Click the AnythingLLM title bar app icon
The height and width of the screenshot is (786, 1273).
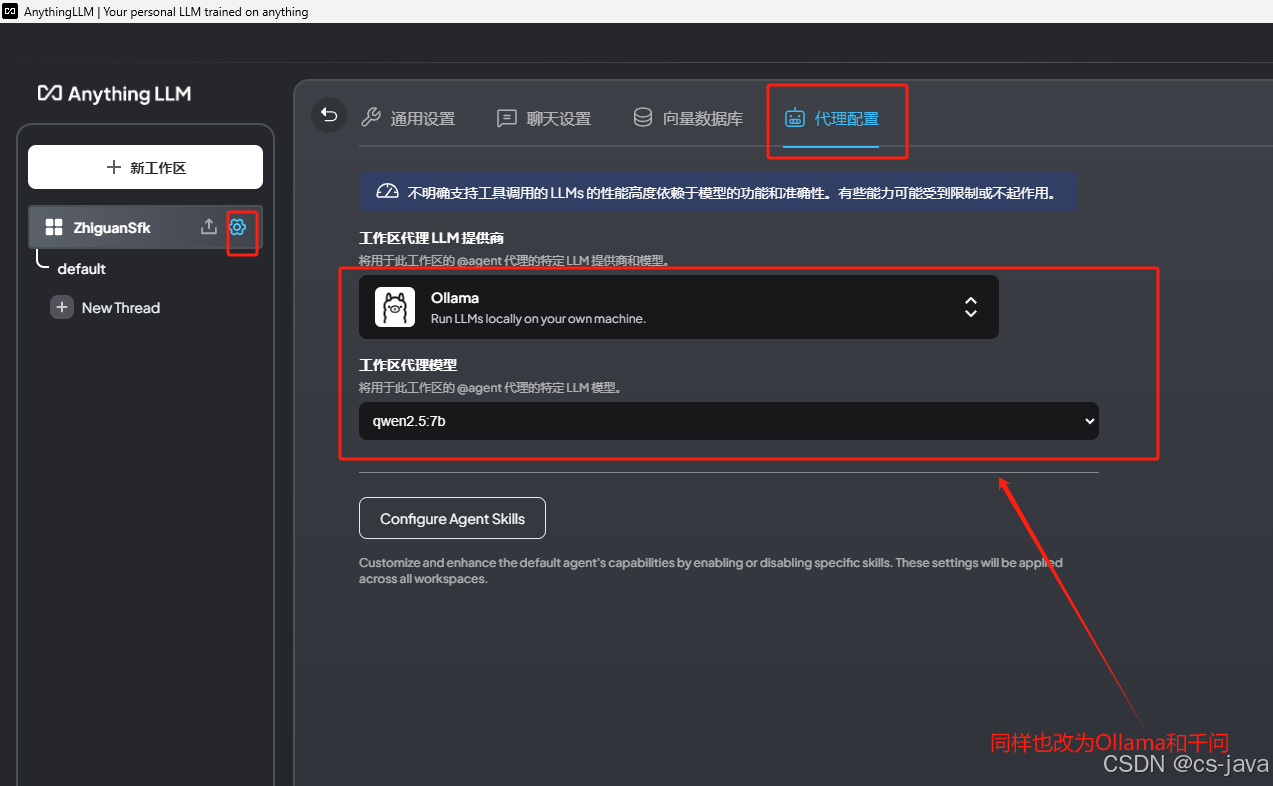click(10, 11)
